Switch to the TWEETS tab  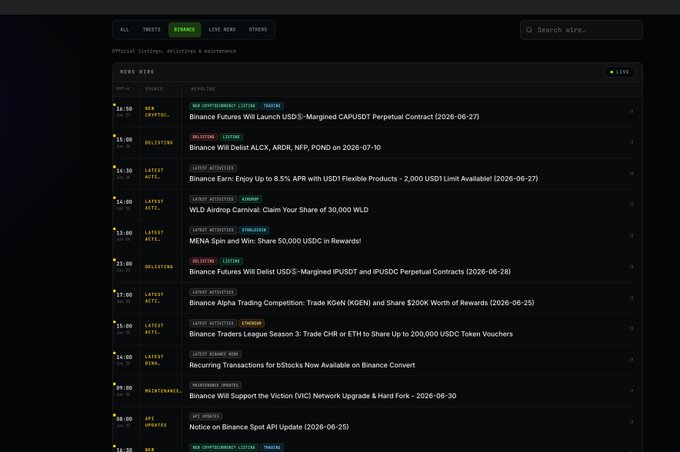click(x=151, y=29)
